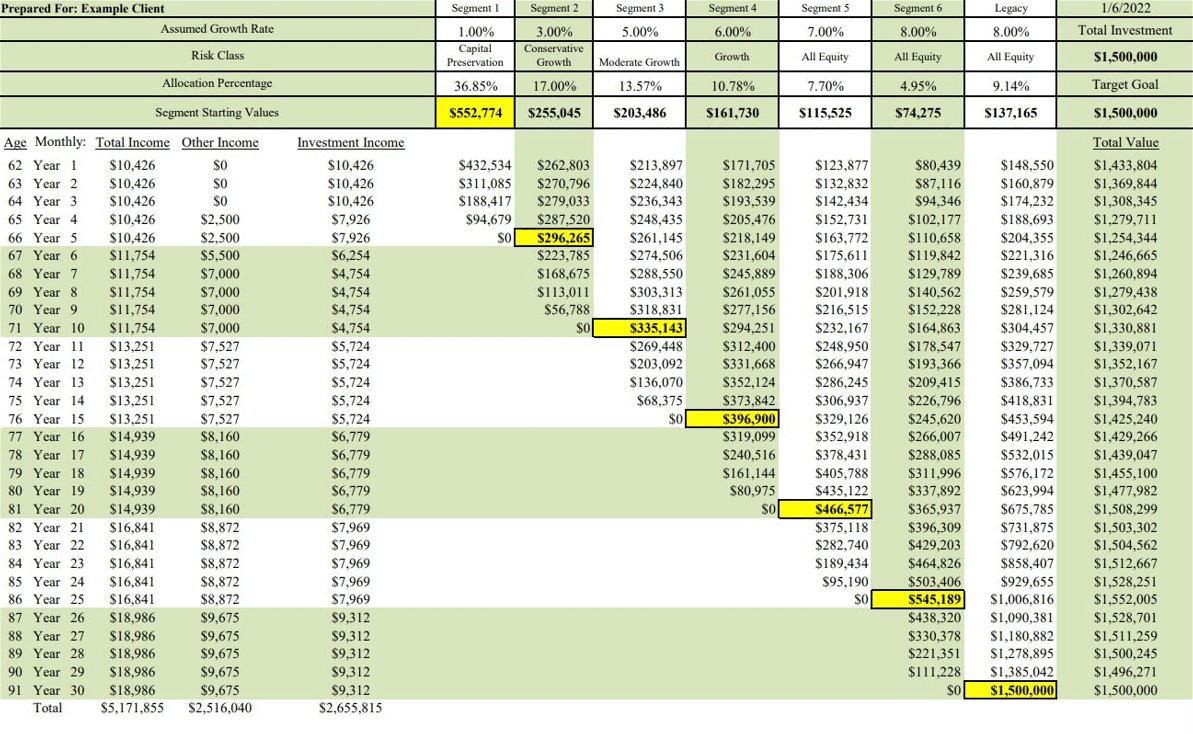Viewport: 1193px width, 734px height.
Task: Select the $1,006,816 Legacy Year 25 cell
Action: tap(1022, 599)
